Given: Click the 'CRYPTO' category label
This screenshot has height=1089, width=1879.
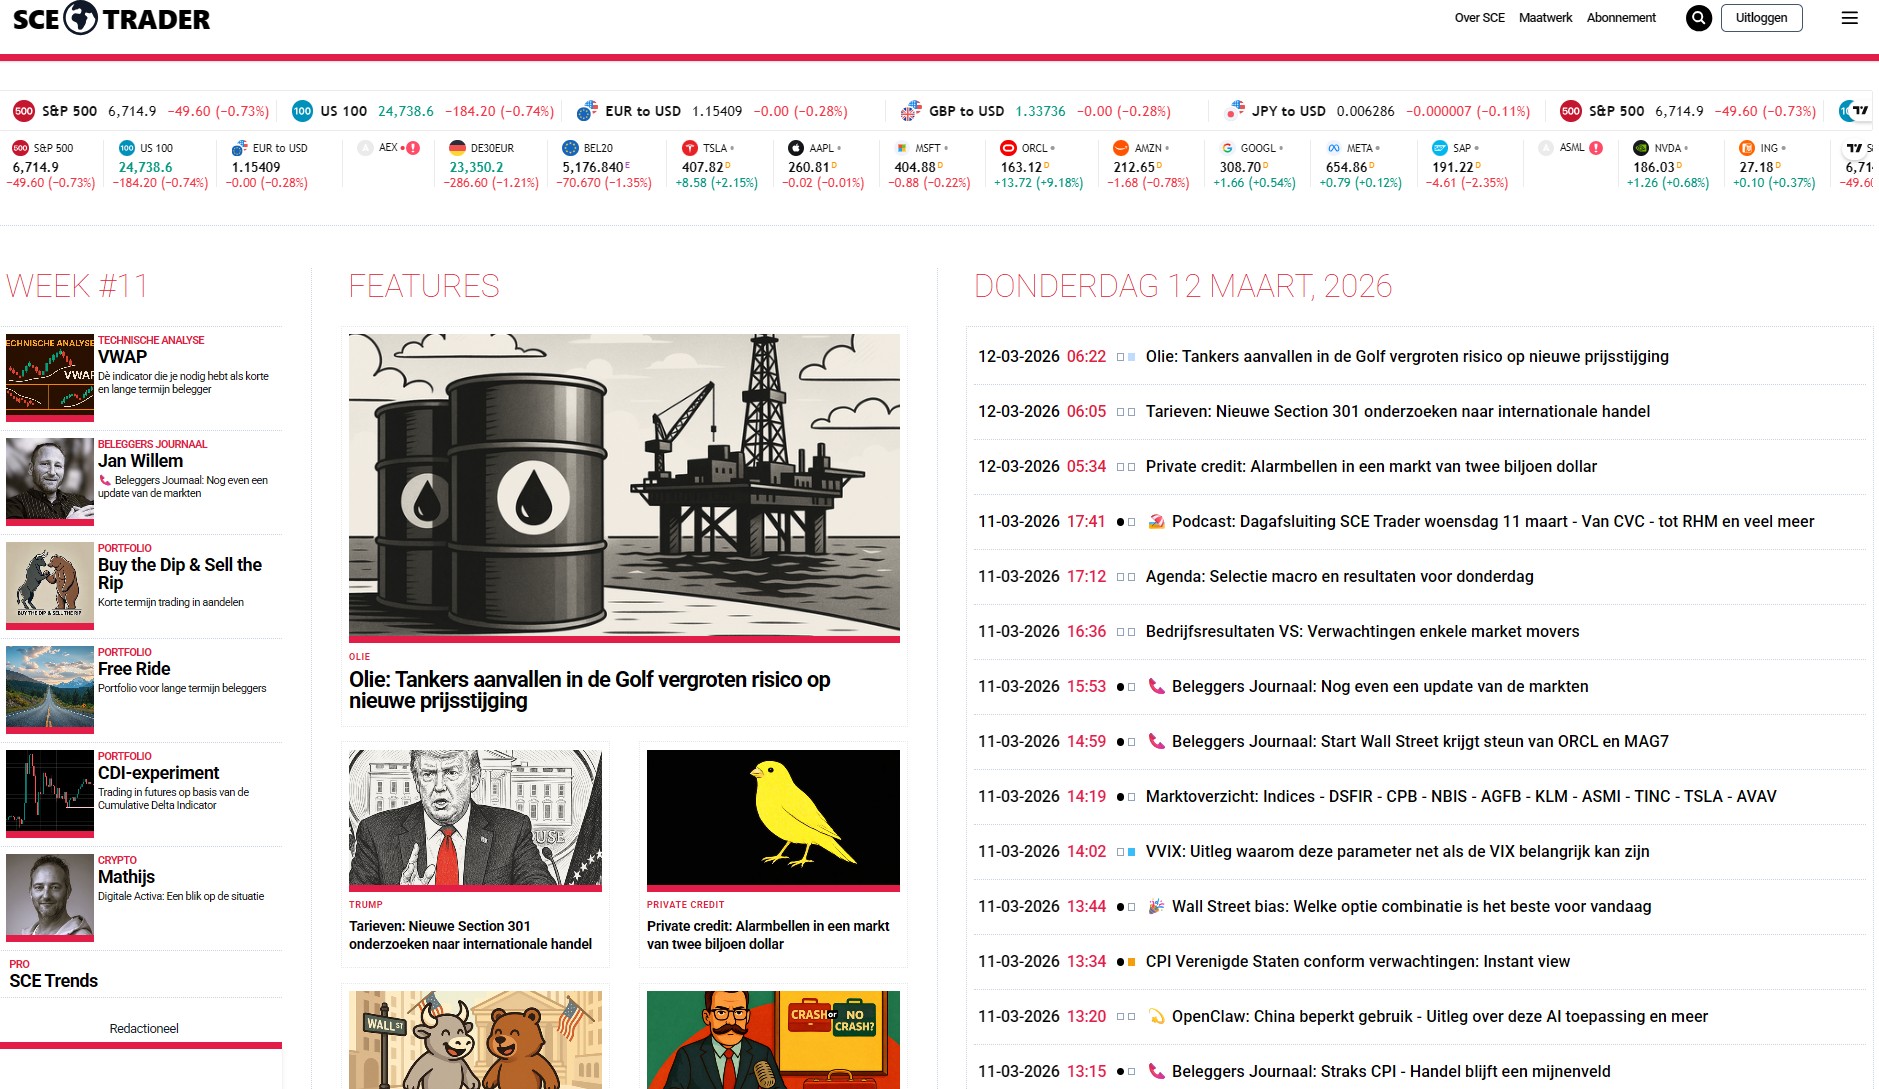Looking at the screenshot, I should (x=117, y=860).
